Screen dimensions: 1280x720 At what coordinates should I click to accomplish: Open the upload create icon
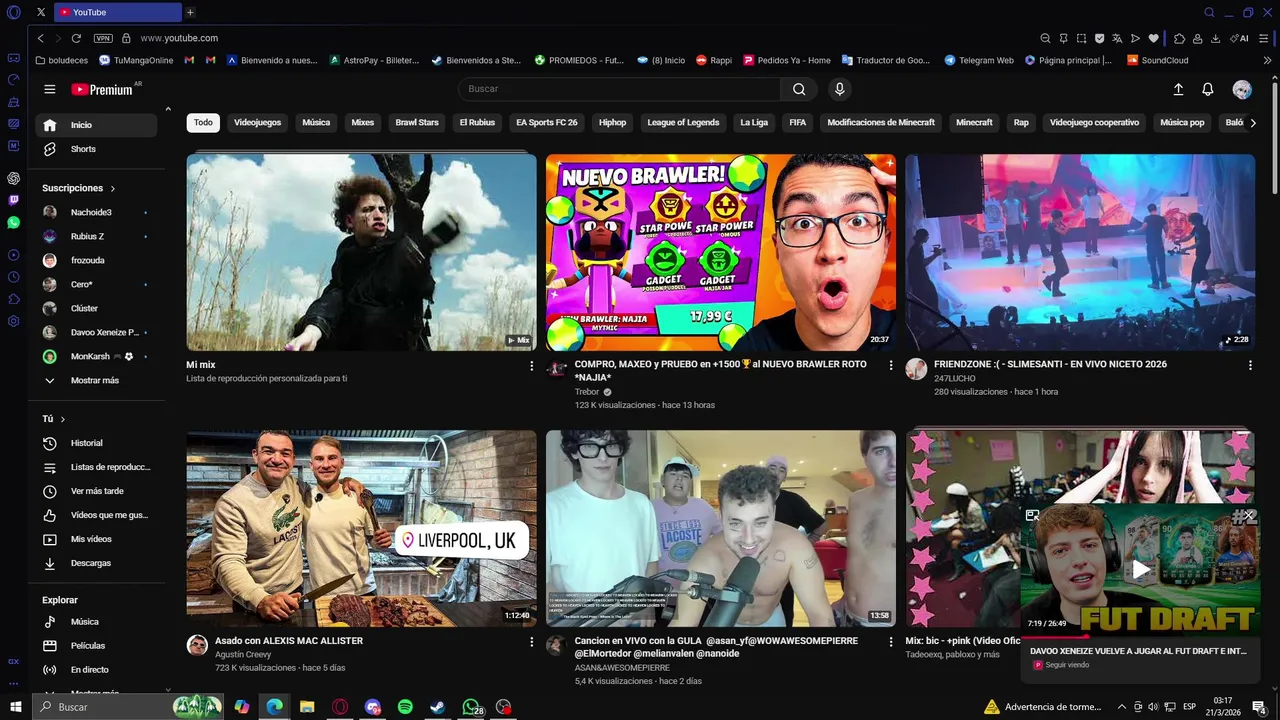point(1178,89)
